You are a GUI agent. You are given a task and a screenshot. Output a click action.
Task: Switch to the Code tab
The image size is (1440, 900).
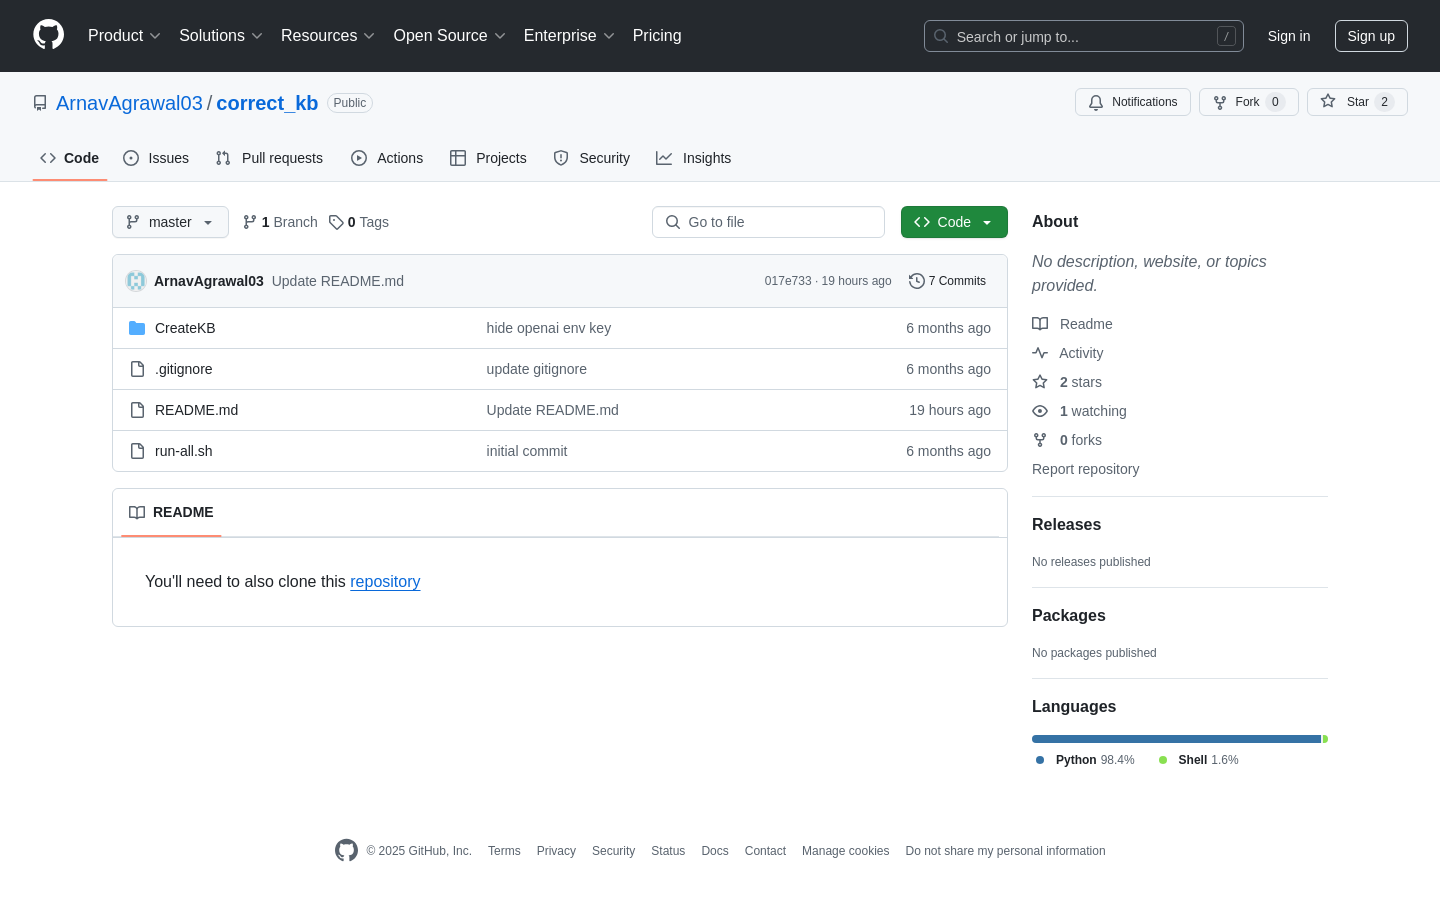pyautogui.click(x=70, y=158)
